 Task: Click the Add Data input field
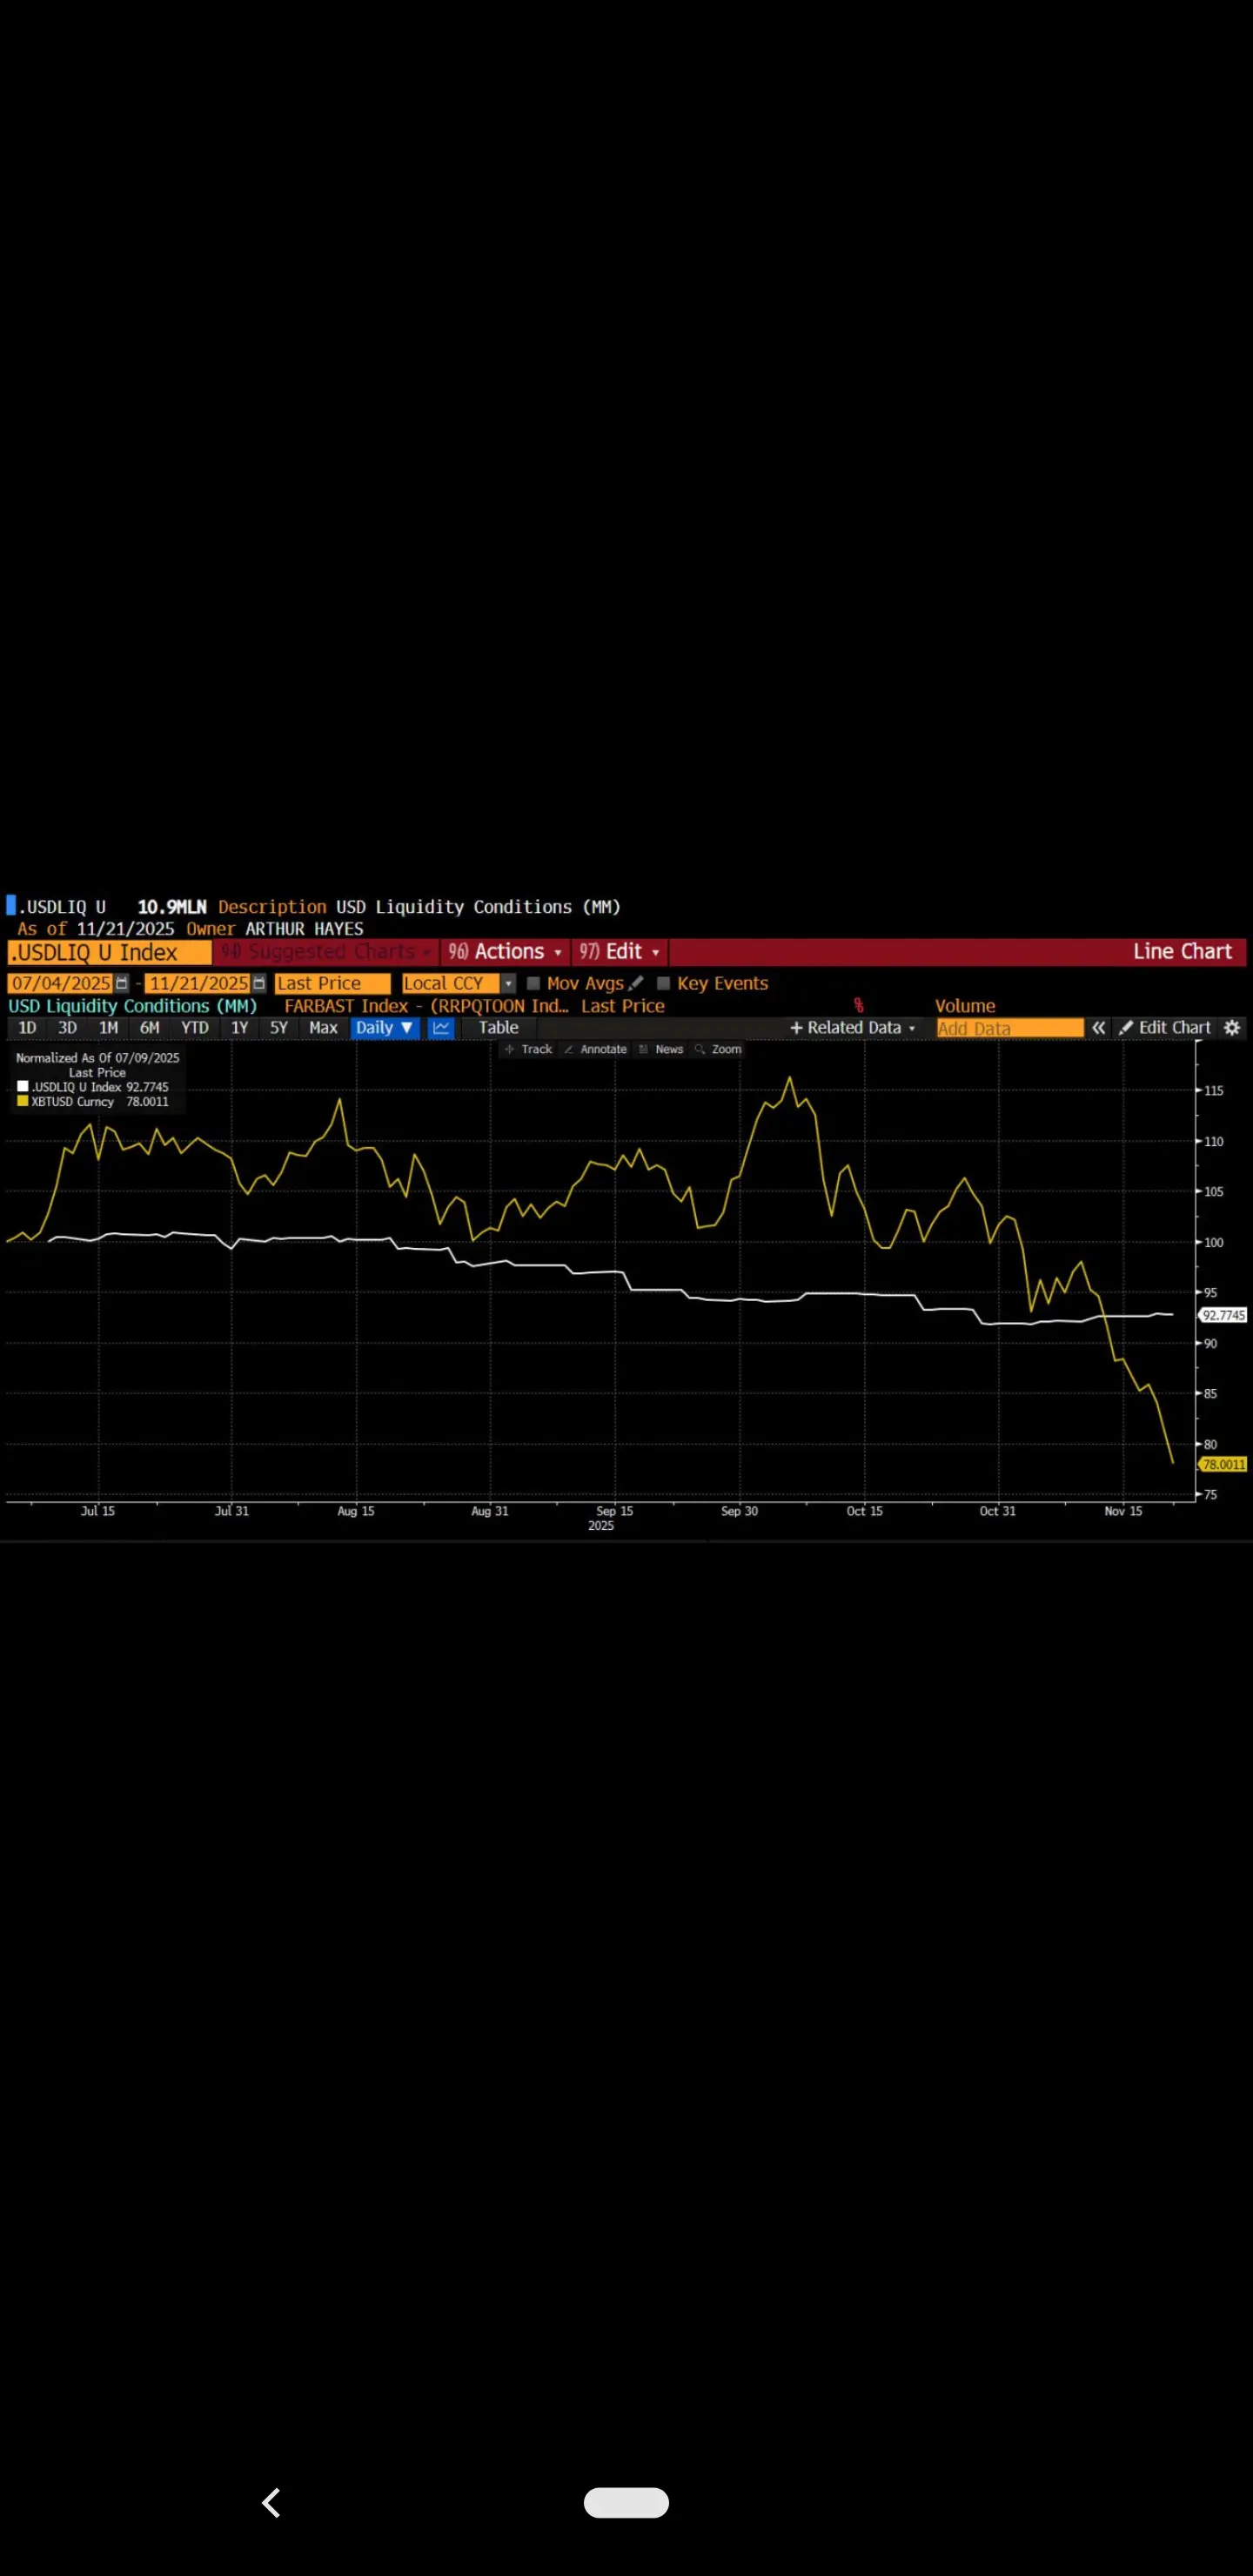point(1010,1027)
